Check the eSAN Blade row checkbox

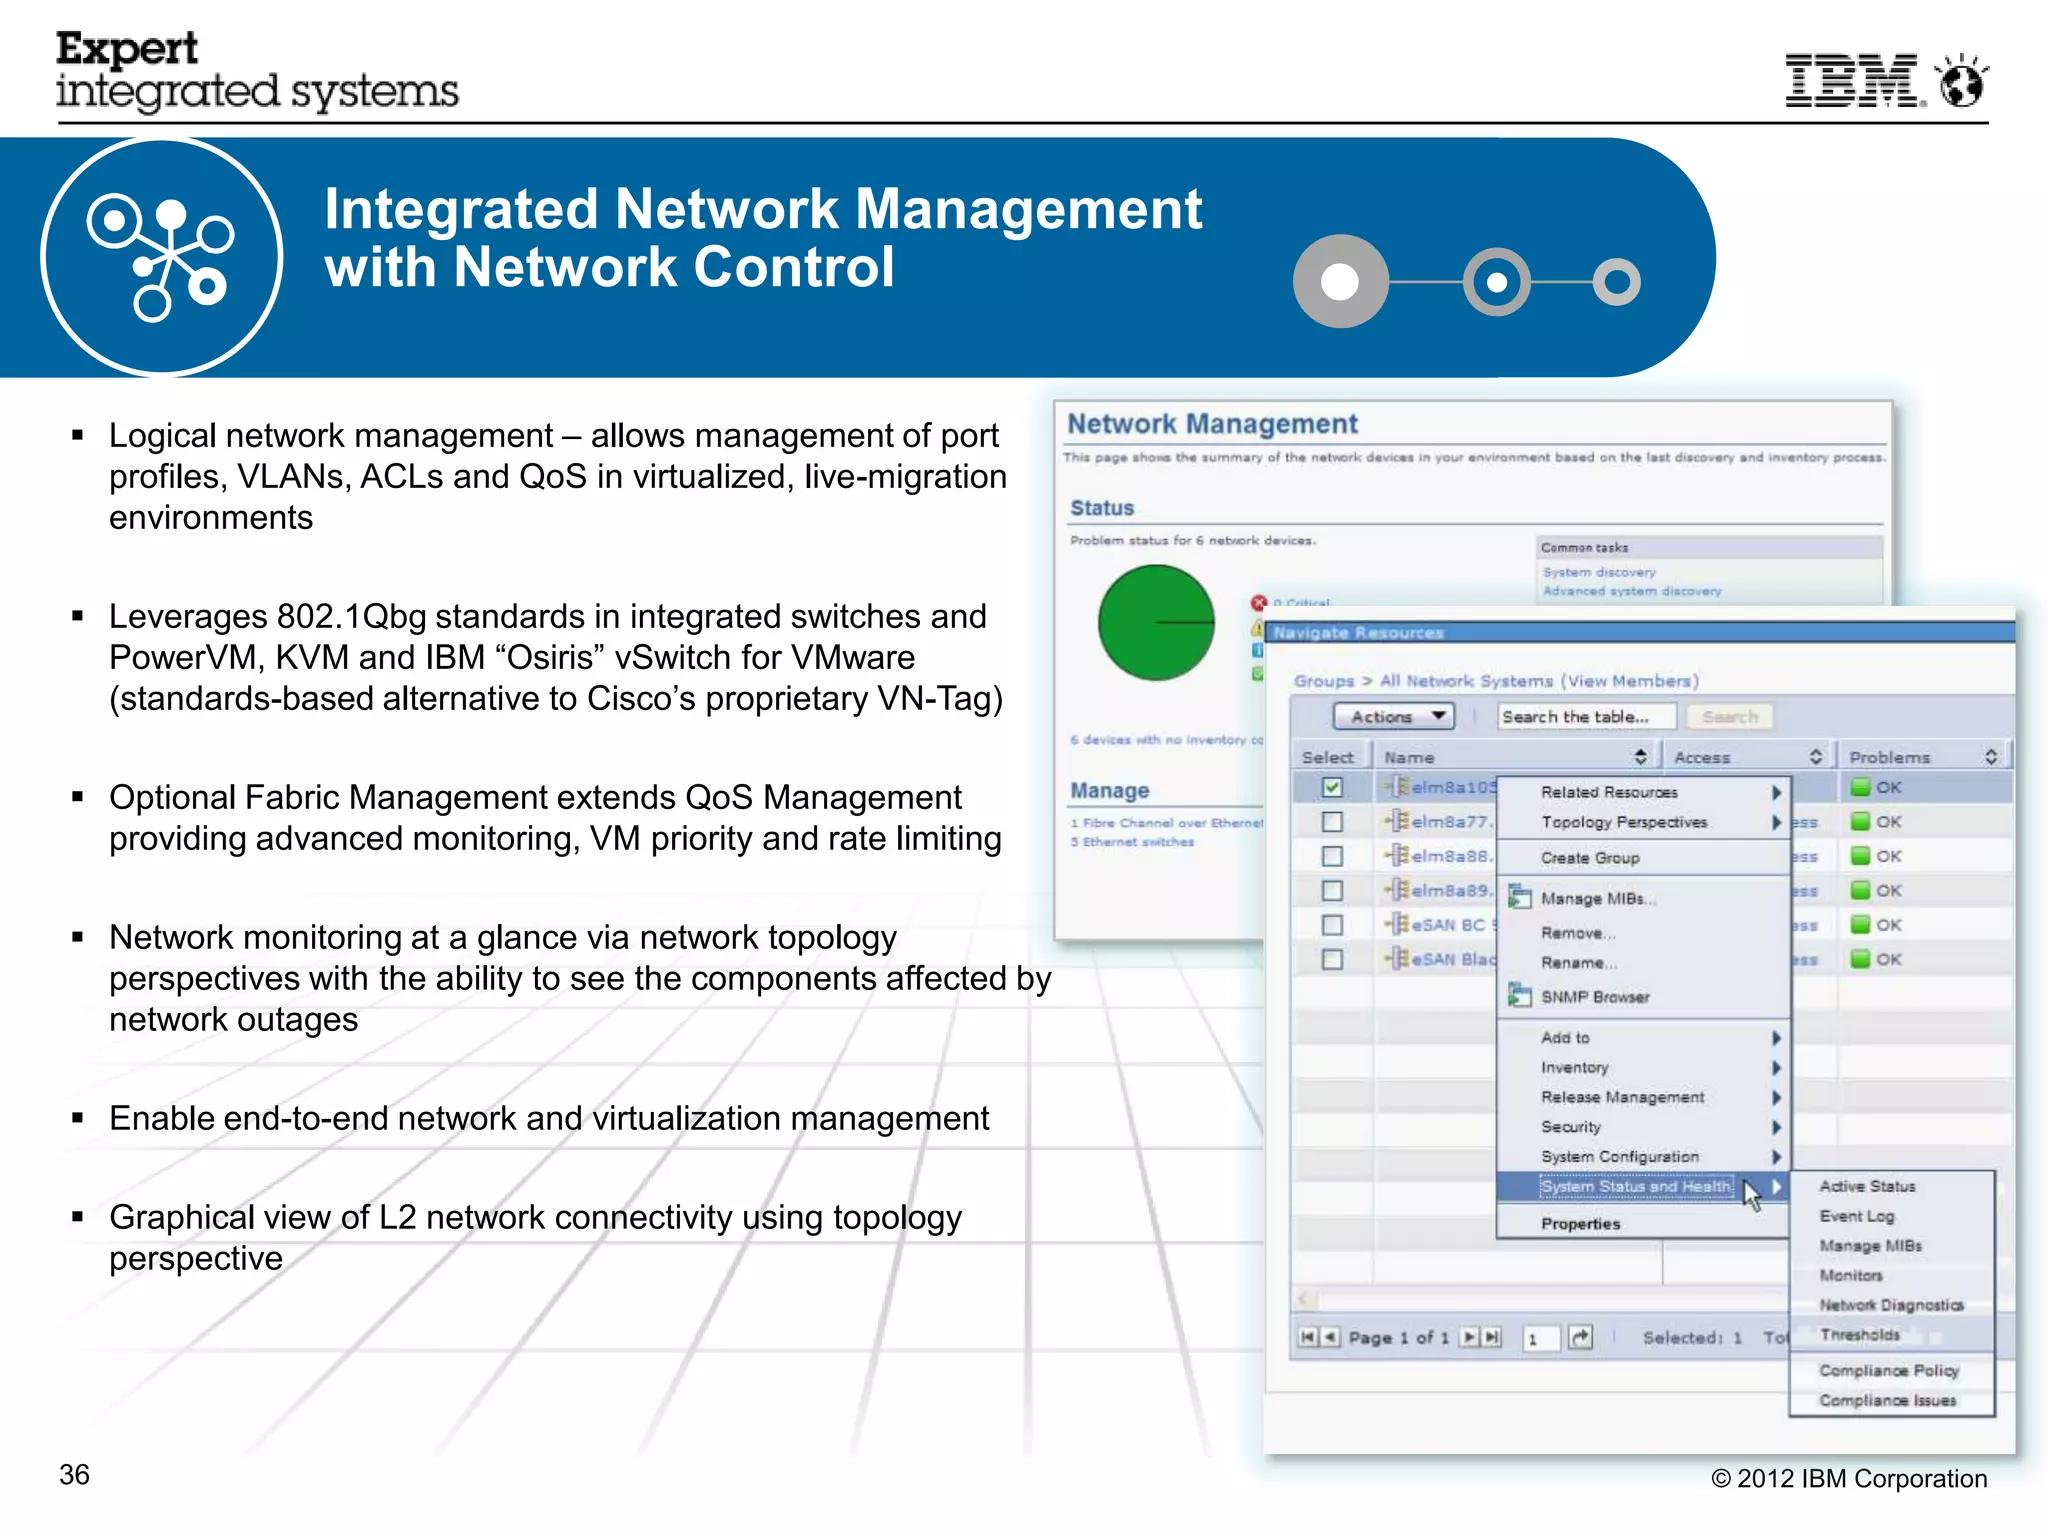point(1332,959)
